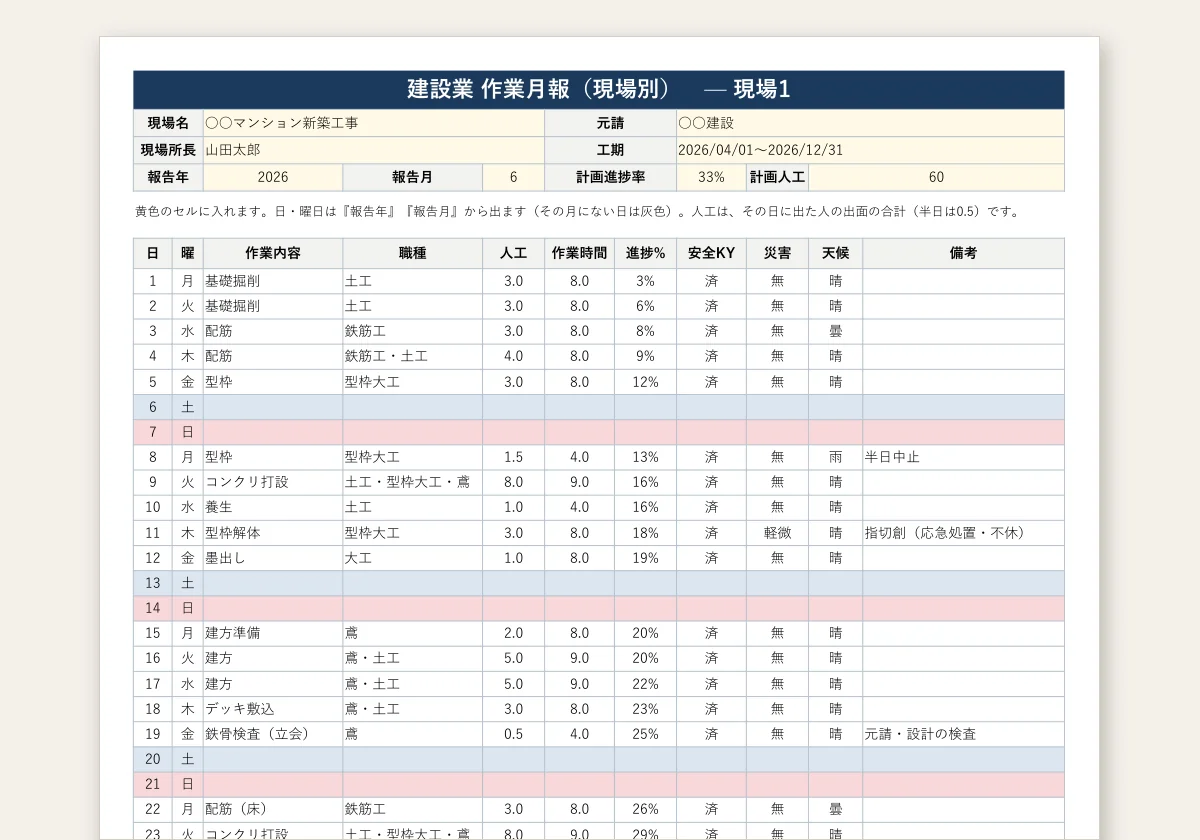The width and height of the screenshot is (1200, 840).
Task: Select the 25% progress cell
Action: (646, 734)
